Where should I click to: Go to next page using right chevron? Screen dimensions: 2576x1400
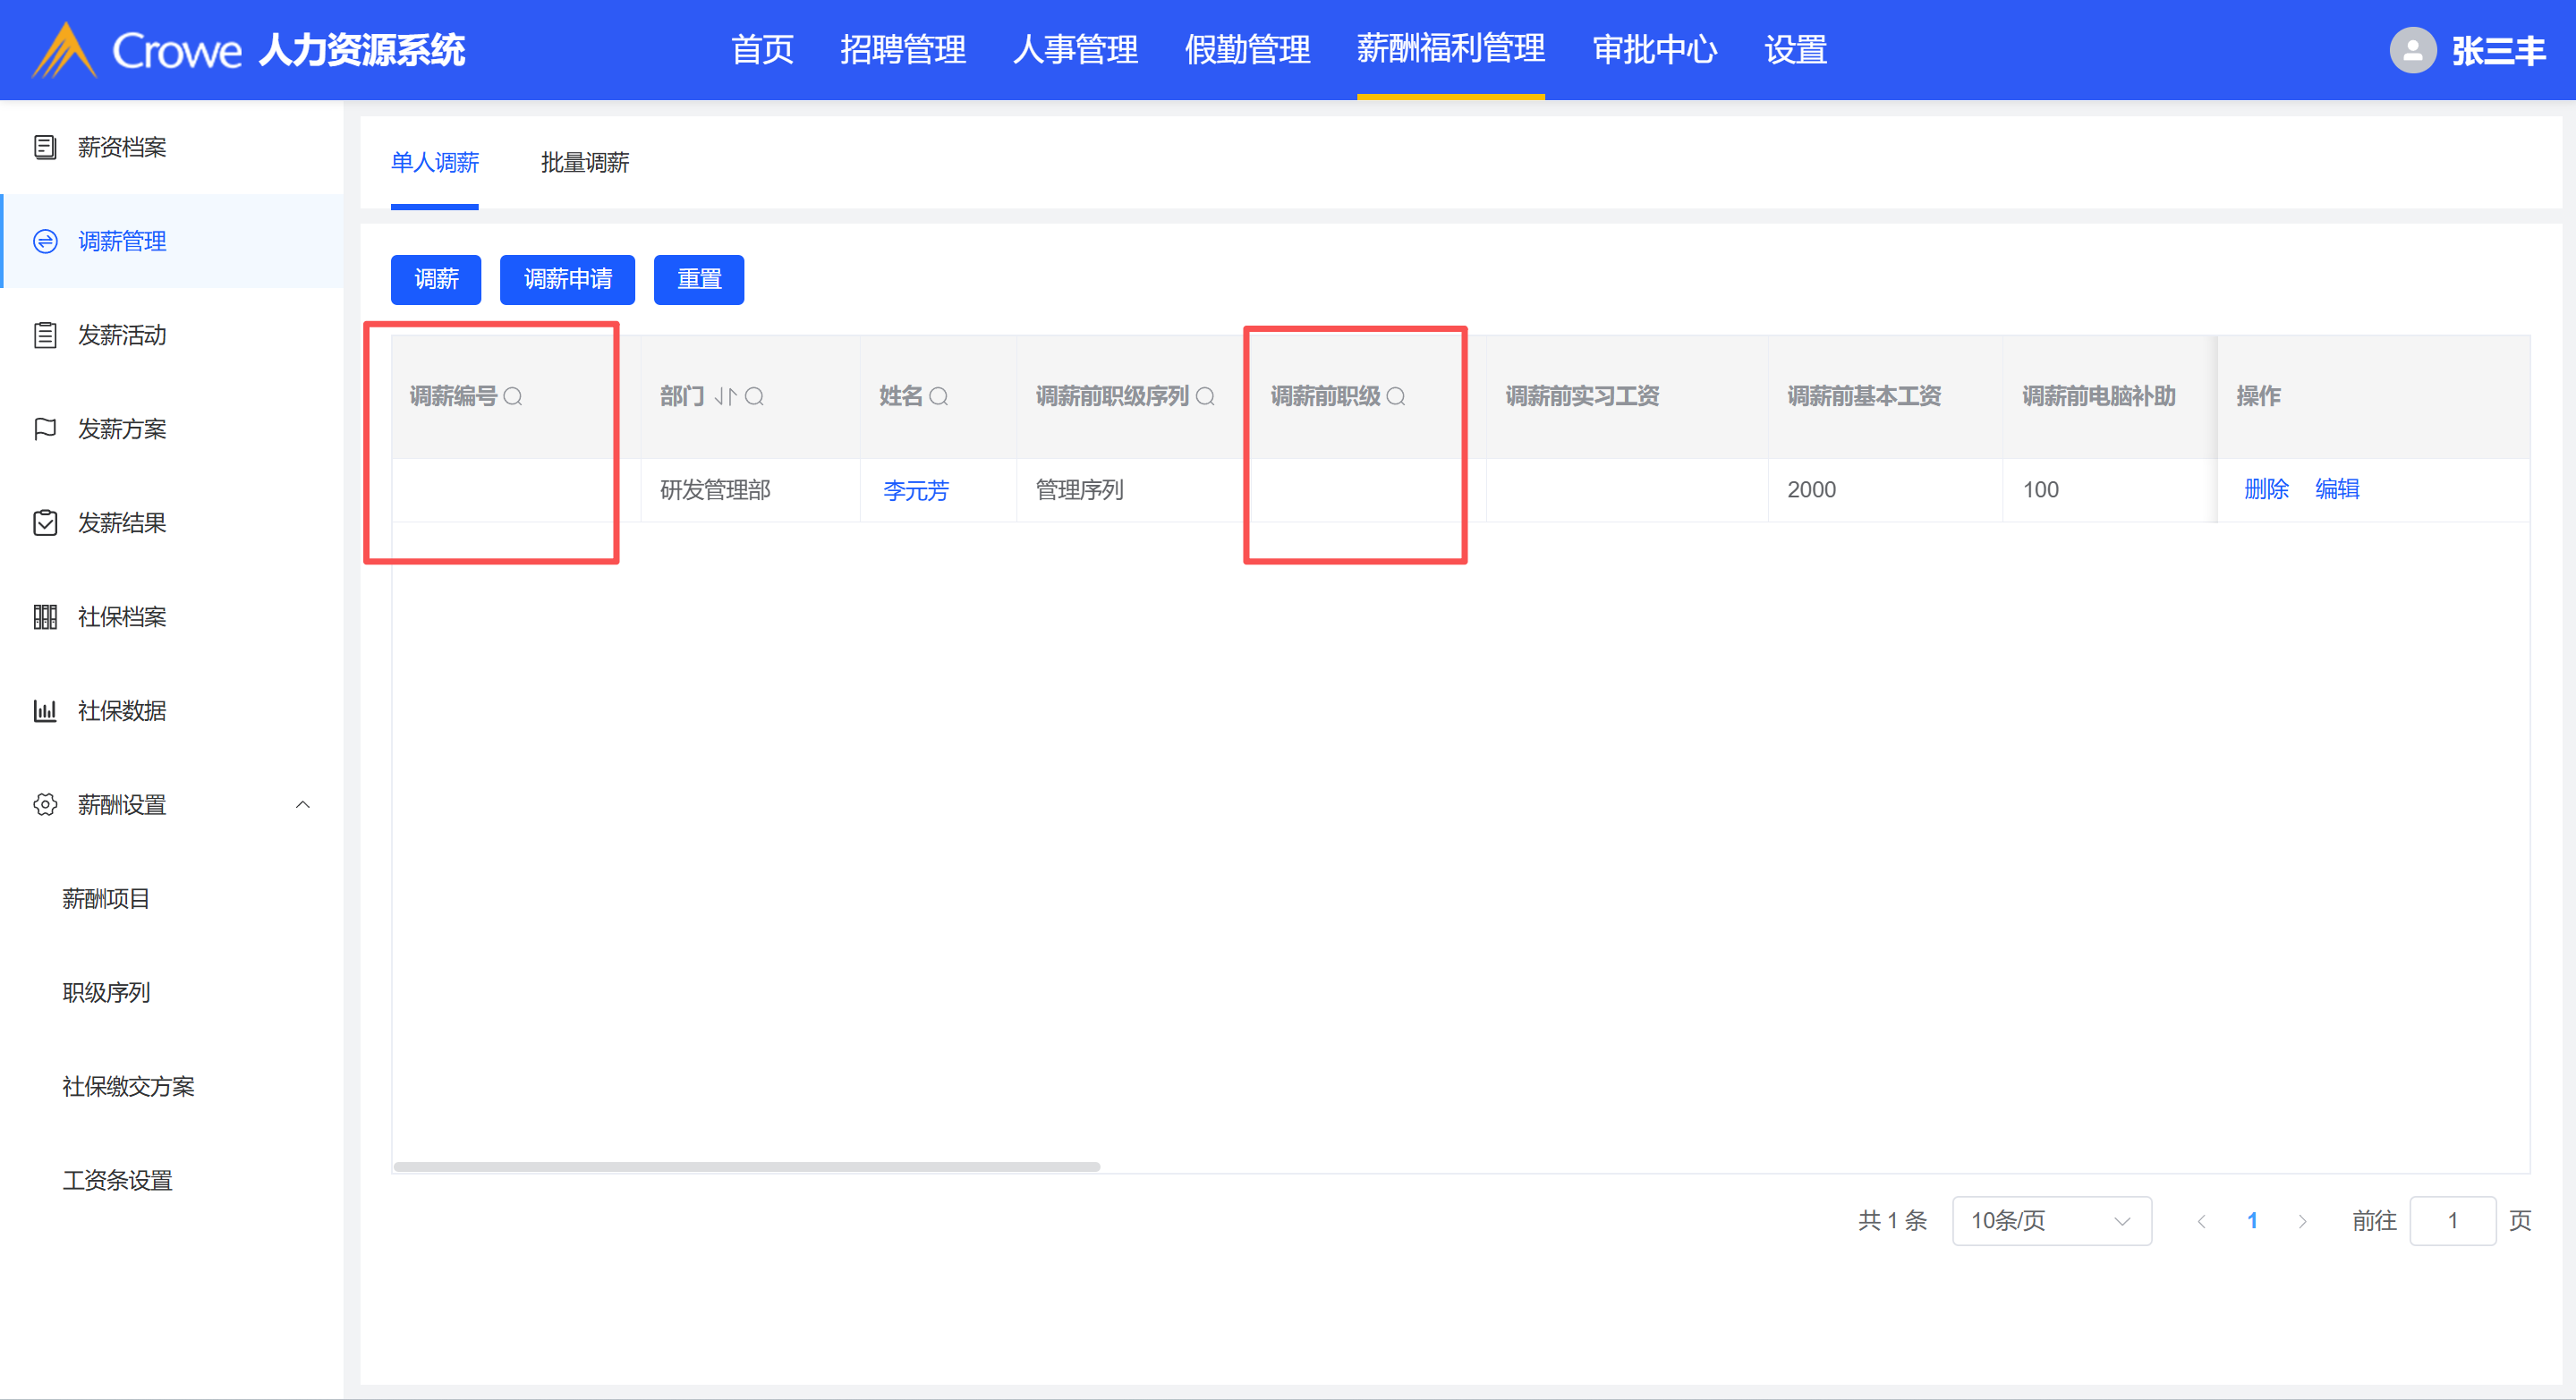pos(2302,1221)
